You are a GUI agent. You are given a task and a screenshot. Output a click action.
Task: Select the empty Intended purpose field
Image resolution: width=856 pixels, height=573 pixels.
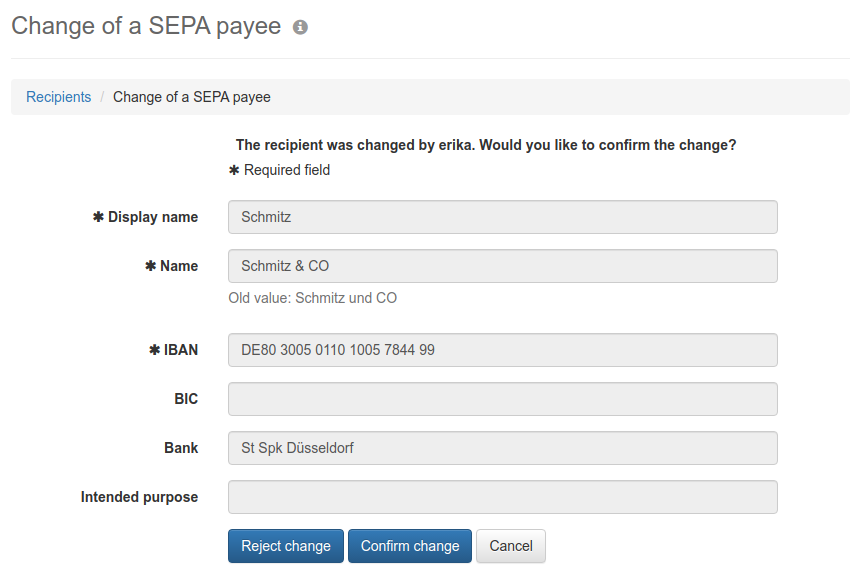503,497
